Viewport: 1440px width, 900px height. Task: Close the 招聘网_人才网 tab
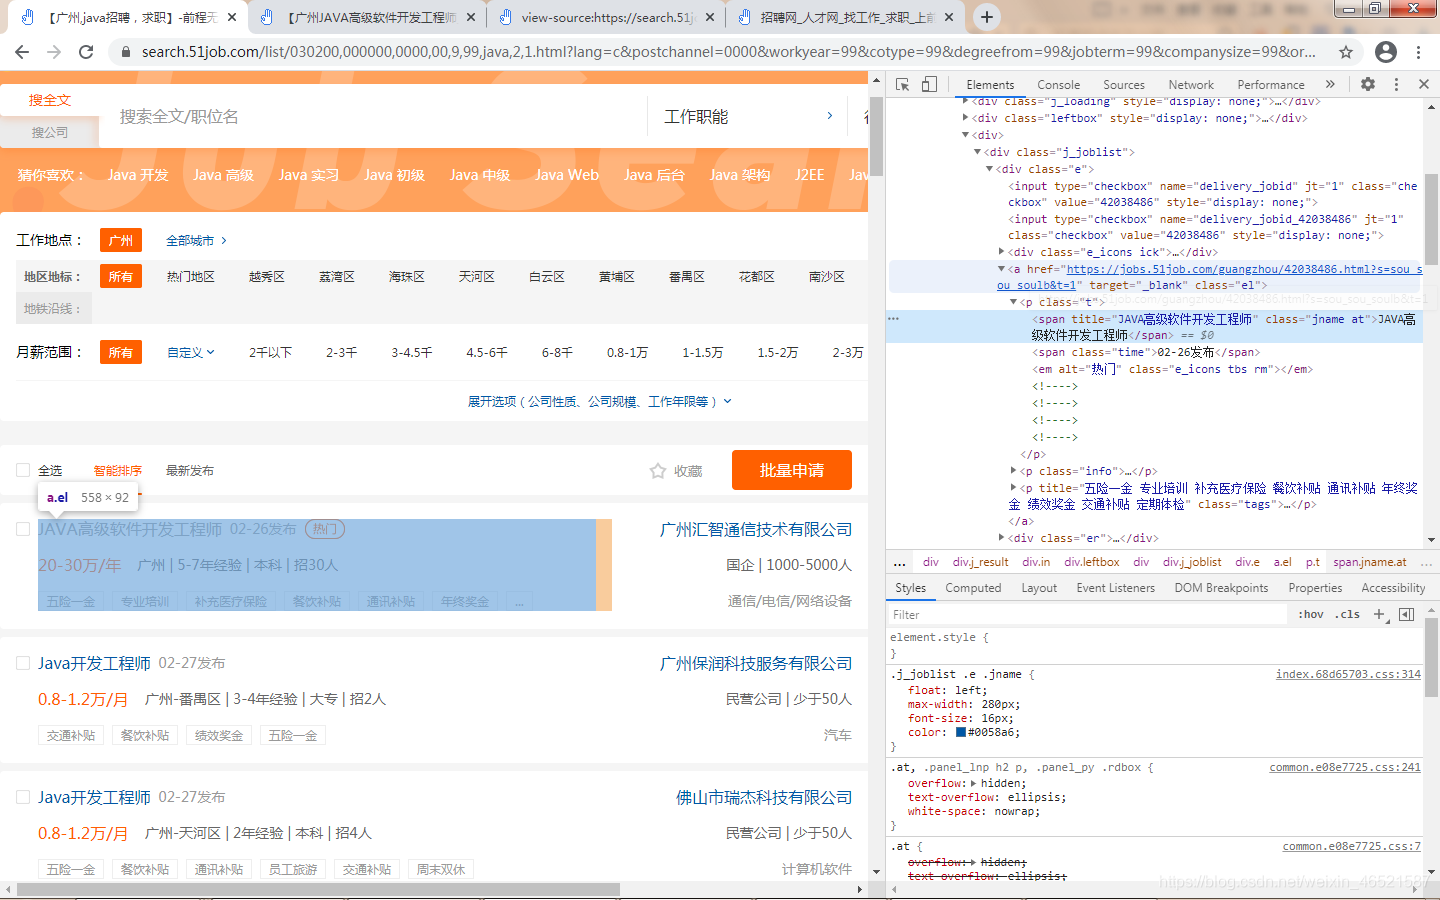949,17
